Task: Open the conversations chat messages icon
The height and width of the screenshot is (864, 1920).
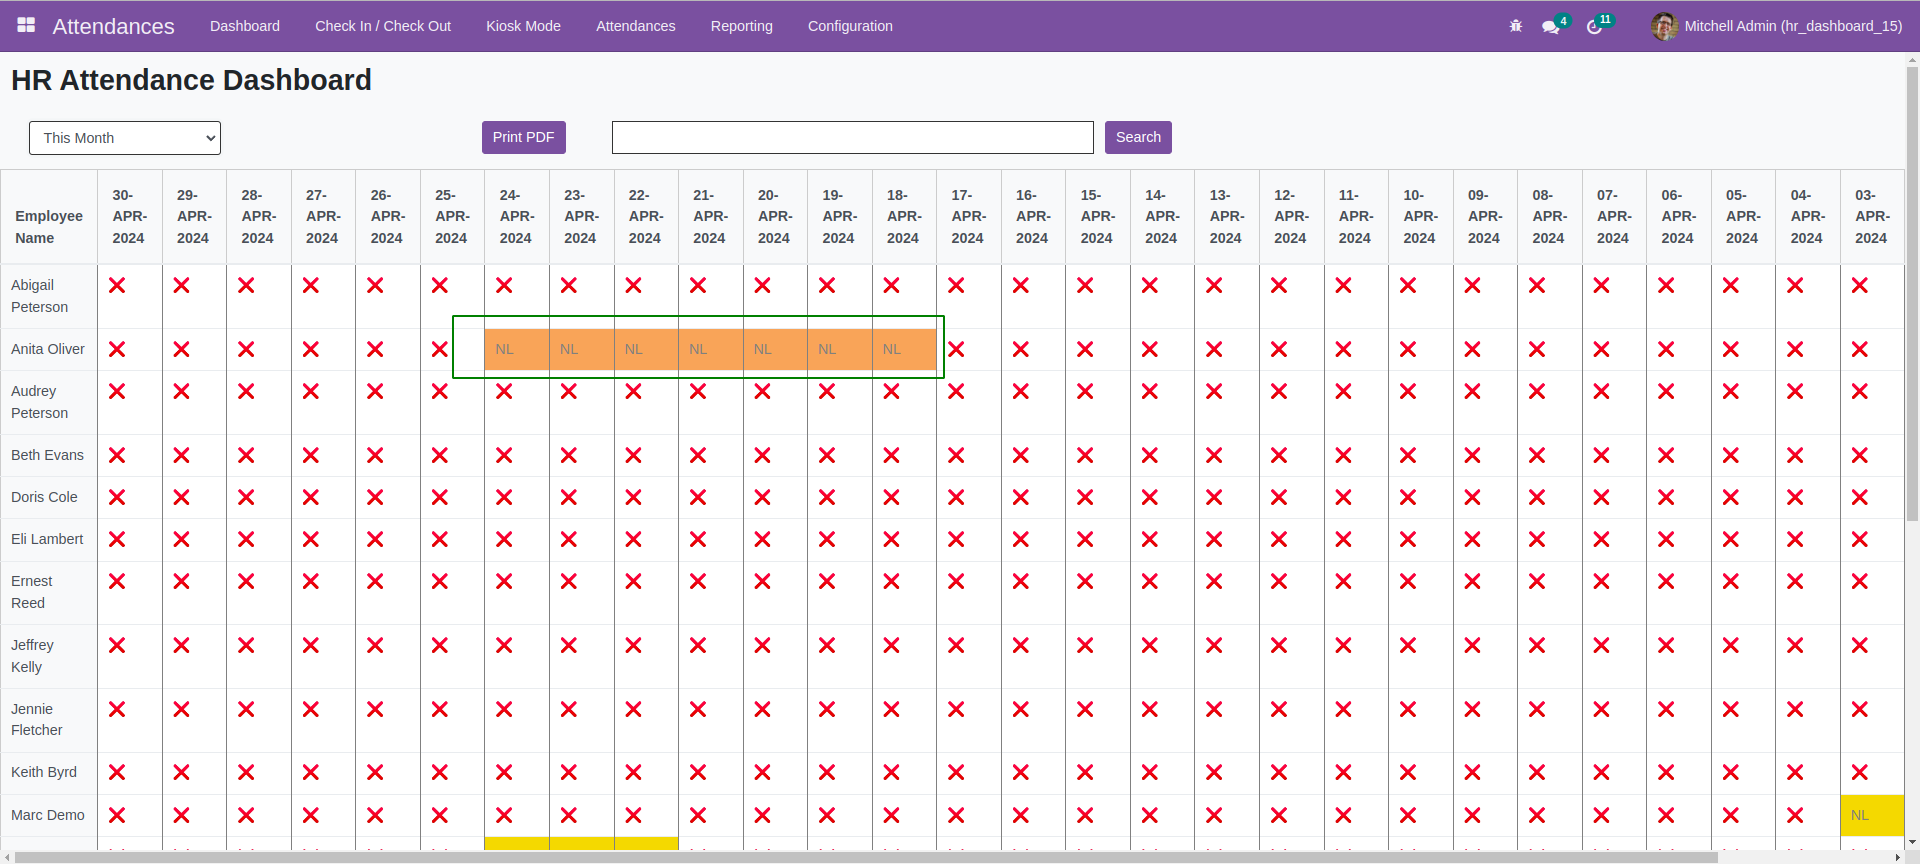Action: [x=1551, y=27]
